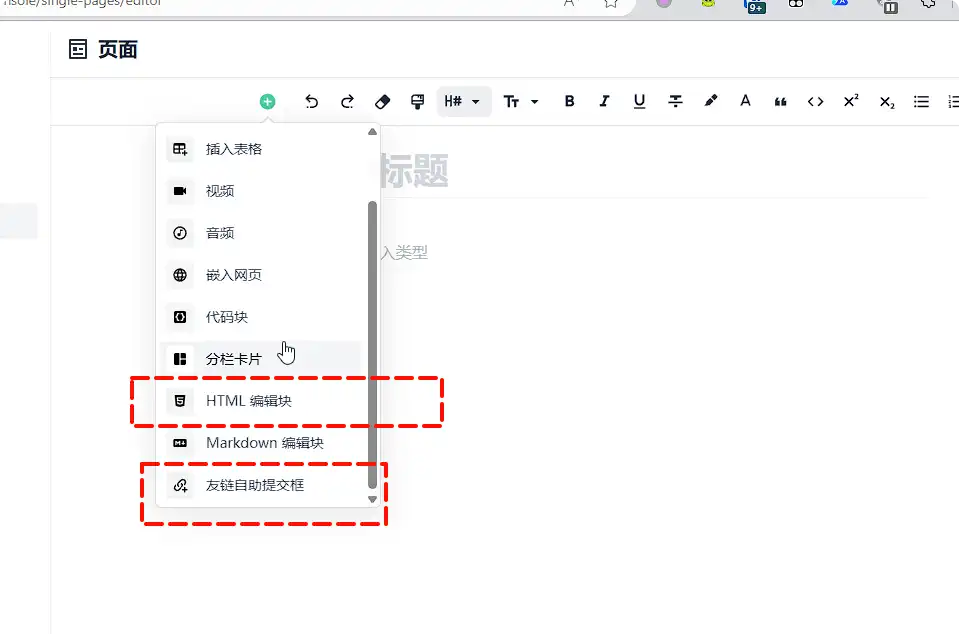This screenshot has width=959, height=634.
Task: Select the format painter tool
Action: [x=418, y=101]
